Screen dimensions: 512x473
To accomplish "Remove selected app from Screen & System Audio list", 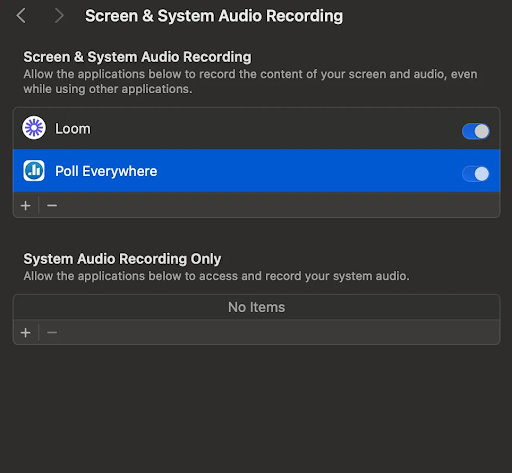I will pos(52,205).
